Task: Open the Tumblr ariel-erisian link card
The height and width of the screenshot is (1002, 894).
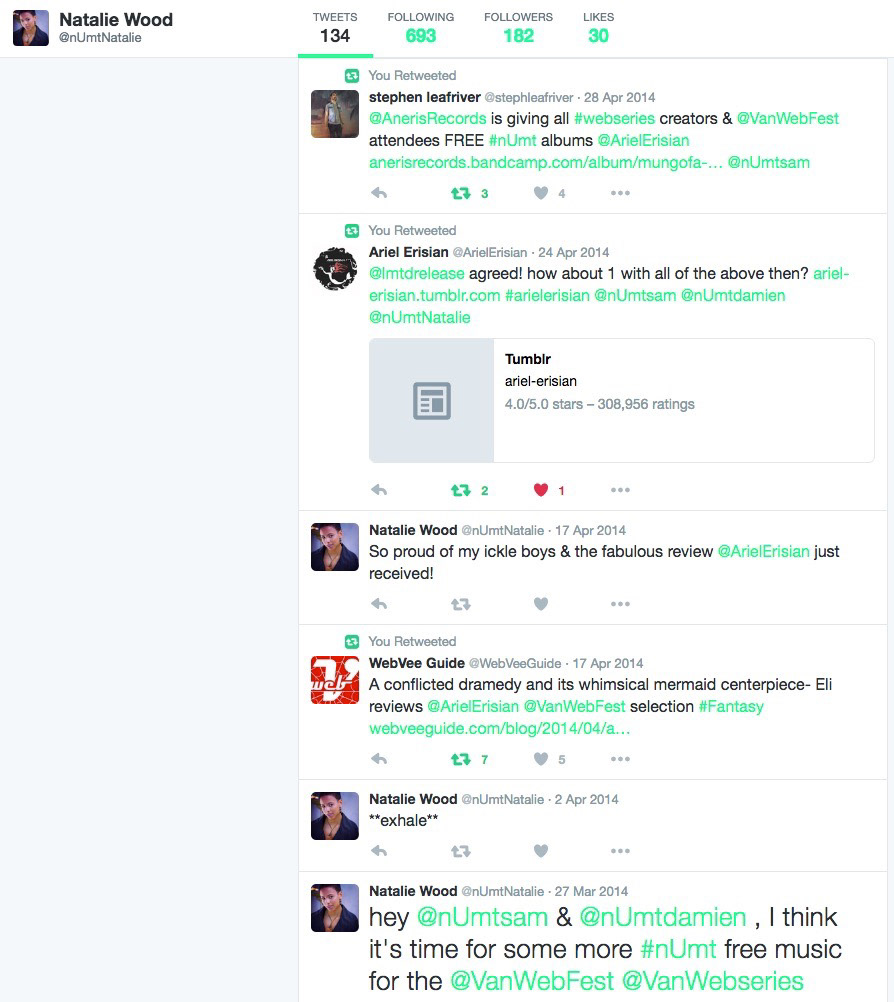Action: [621, 401]
